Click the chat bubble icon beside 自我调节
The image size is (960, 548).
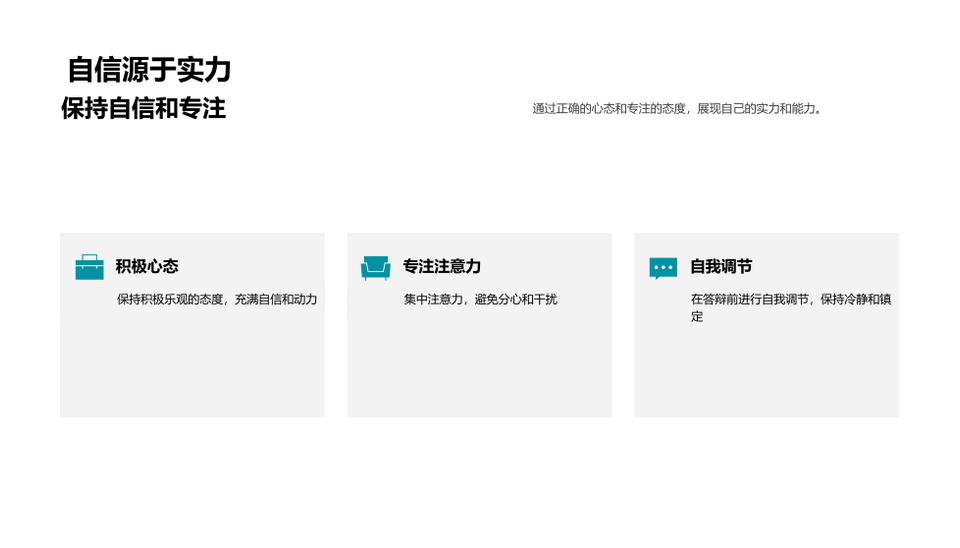point(662,268)
